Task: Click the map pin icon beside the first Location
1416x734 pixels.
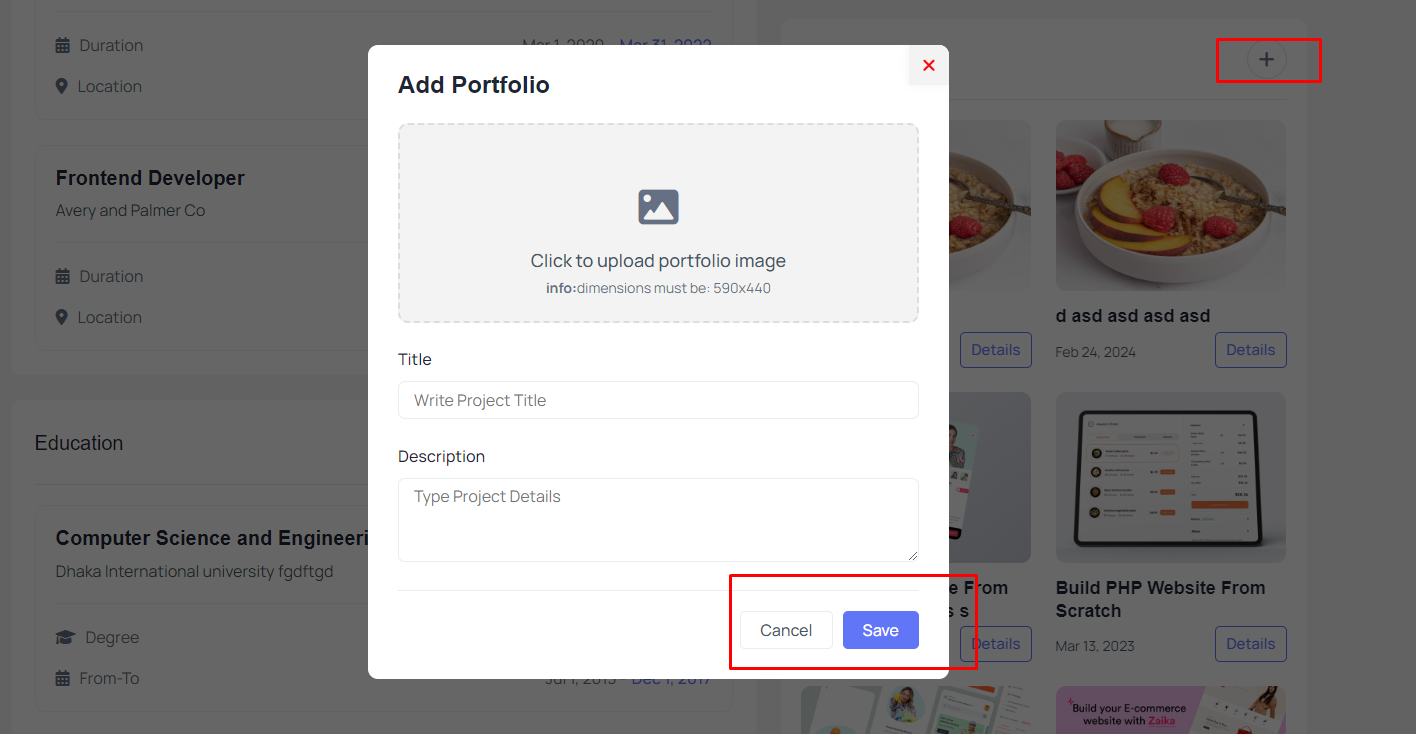Action: tap(61, 86)
